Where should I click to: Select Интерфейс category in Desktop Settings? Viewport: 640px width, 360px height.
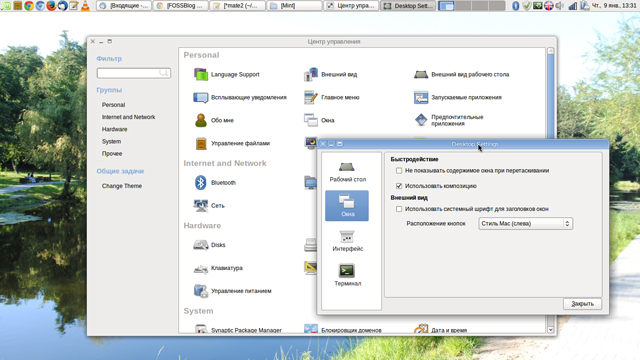tap(347, 241)
